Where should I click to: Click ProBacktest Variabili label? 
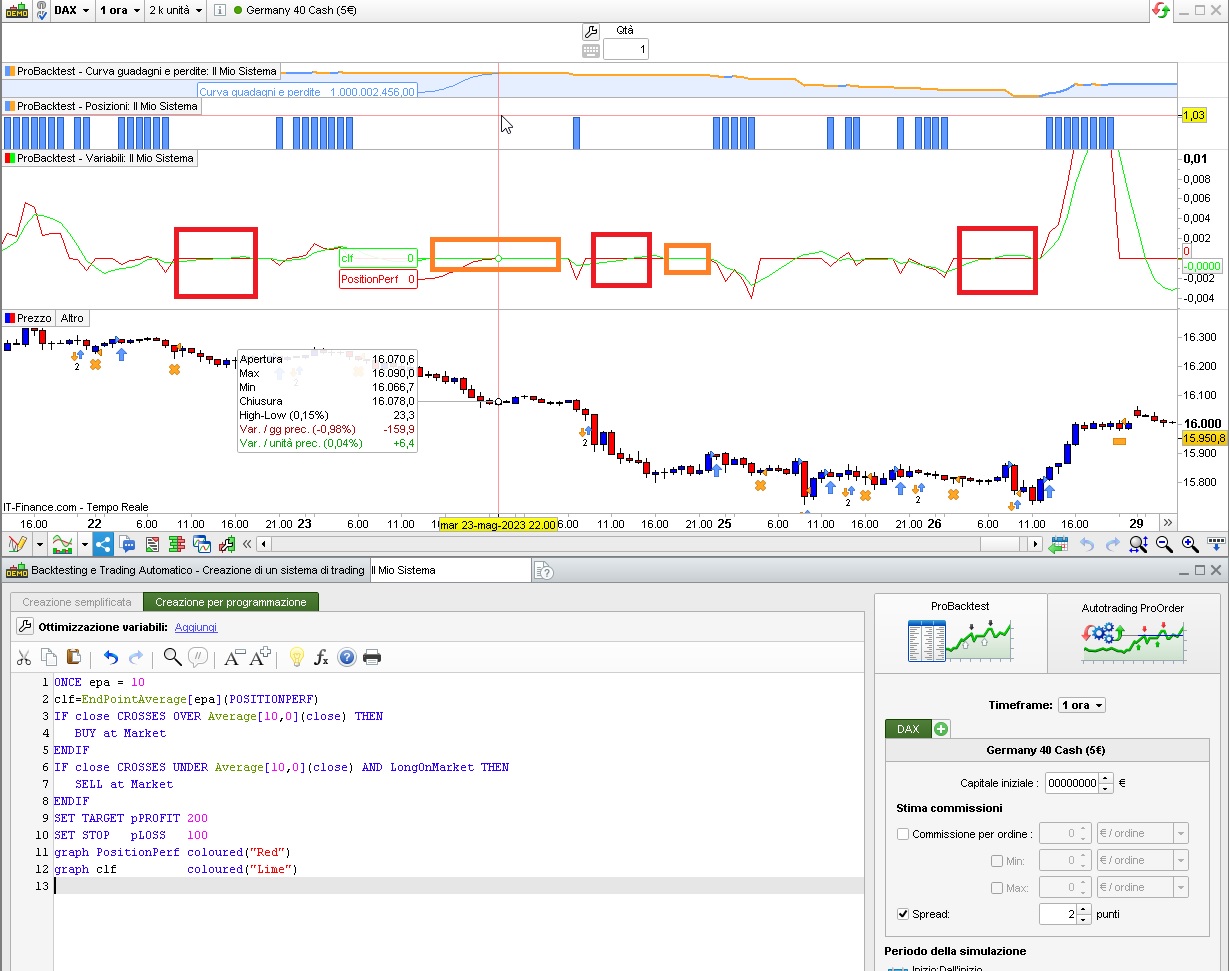tap(100, 158)
